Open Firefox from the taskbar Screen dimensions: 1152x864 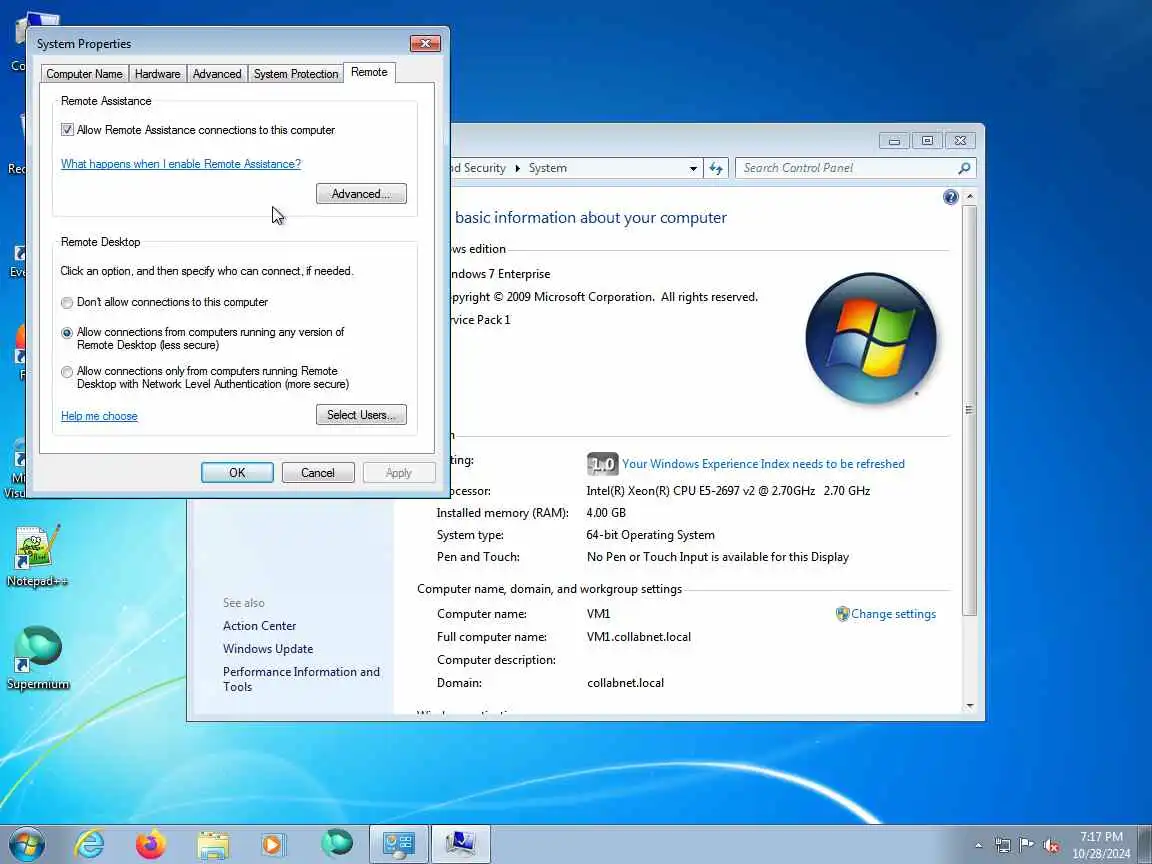pos(151,844)
